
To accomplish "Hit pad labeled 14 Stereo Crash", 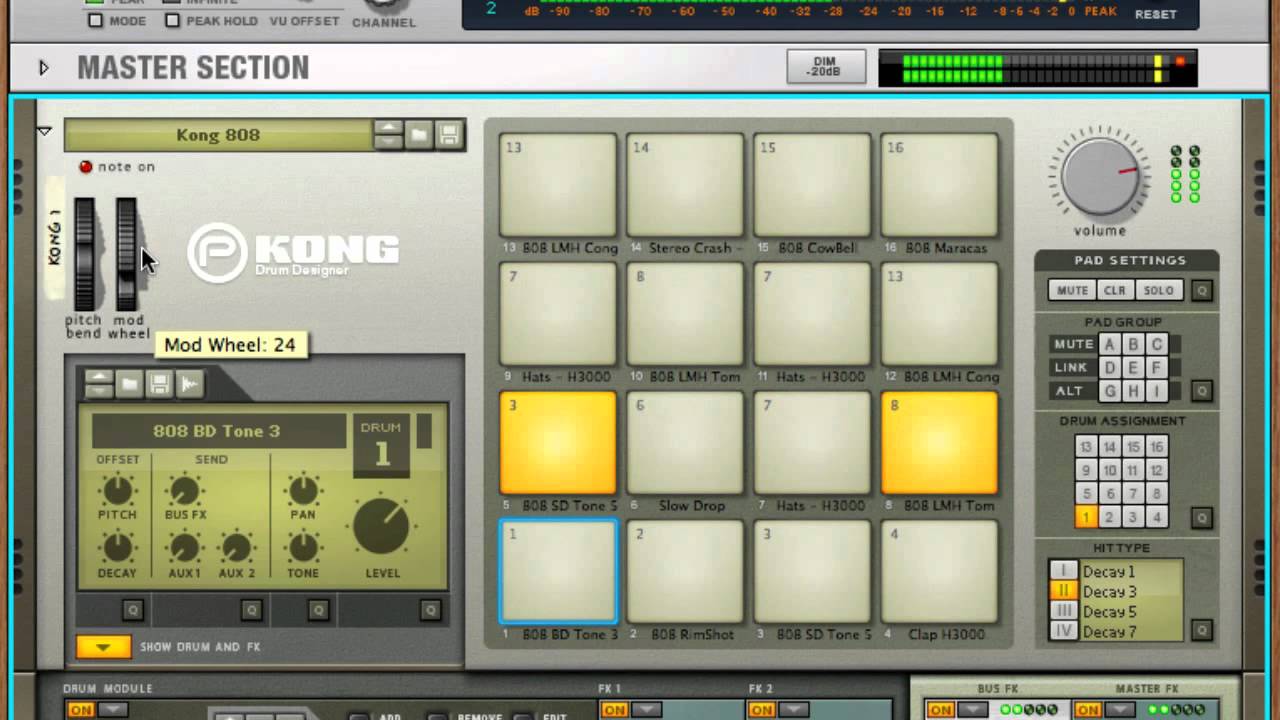I will tap(685, 186).
